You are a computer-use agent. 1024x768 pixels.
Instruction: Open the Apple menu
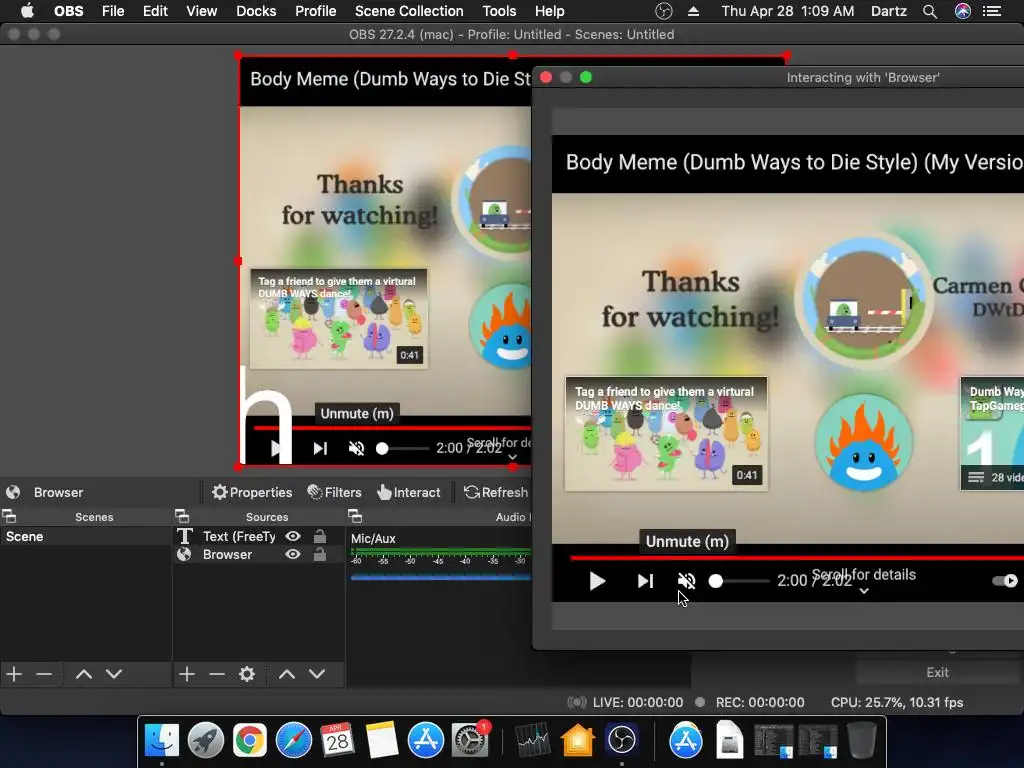(27, 11)
